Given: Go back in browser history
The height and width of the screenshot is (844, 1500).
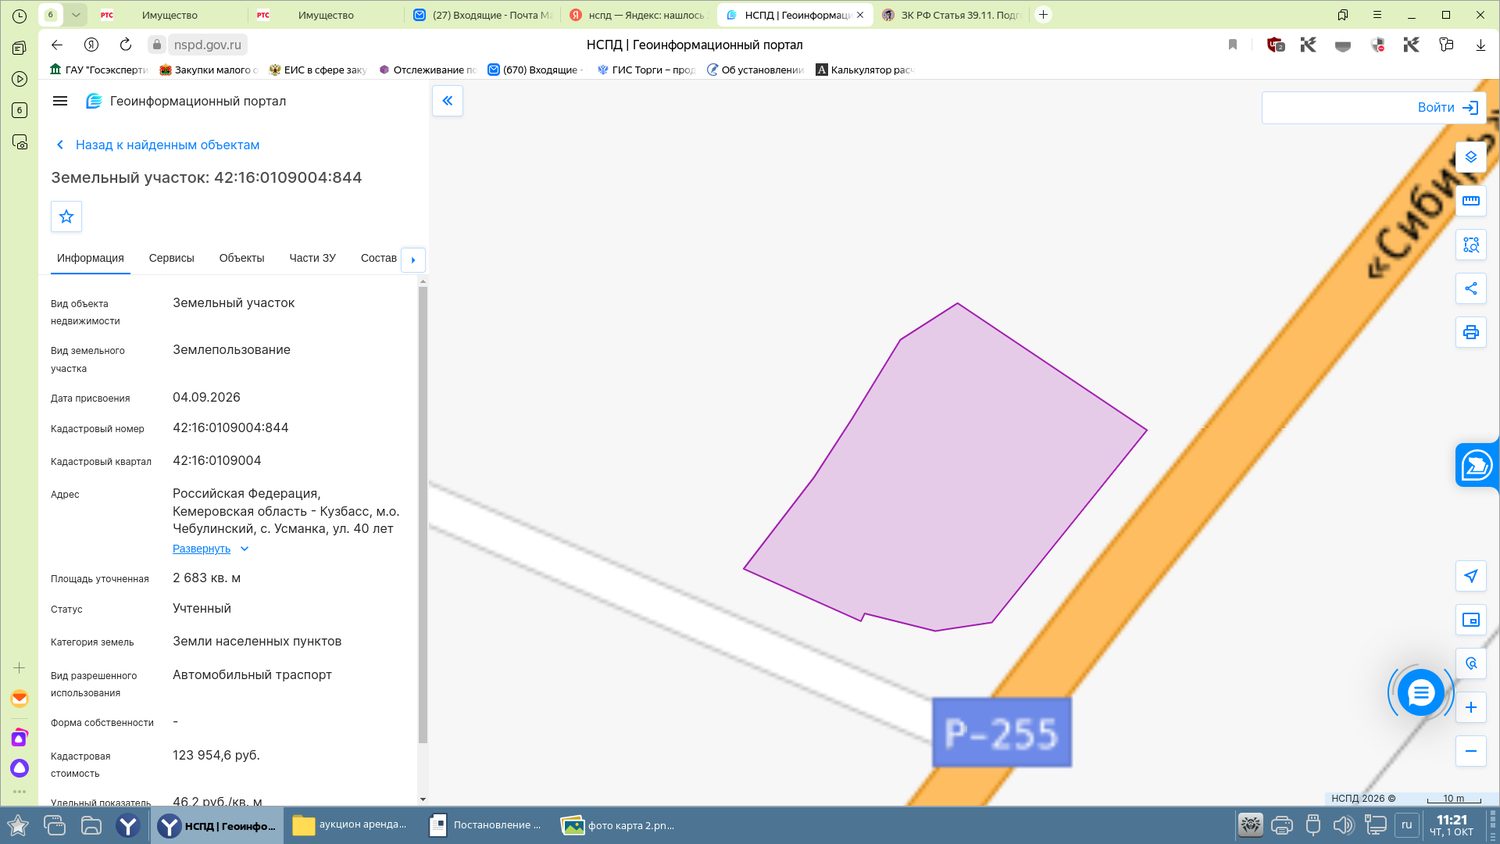Looking at the screenshot, I should (57, 45).
